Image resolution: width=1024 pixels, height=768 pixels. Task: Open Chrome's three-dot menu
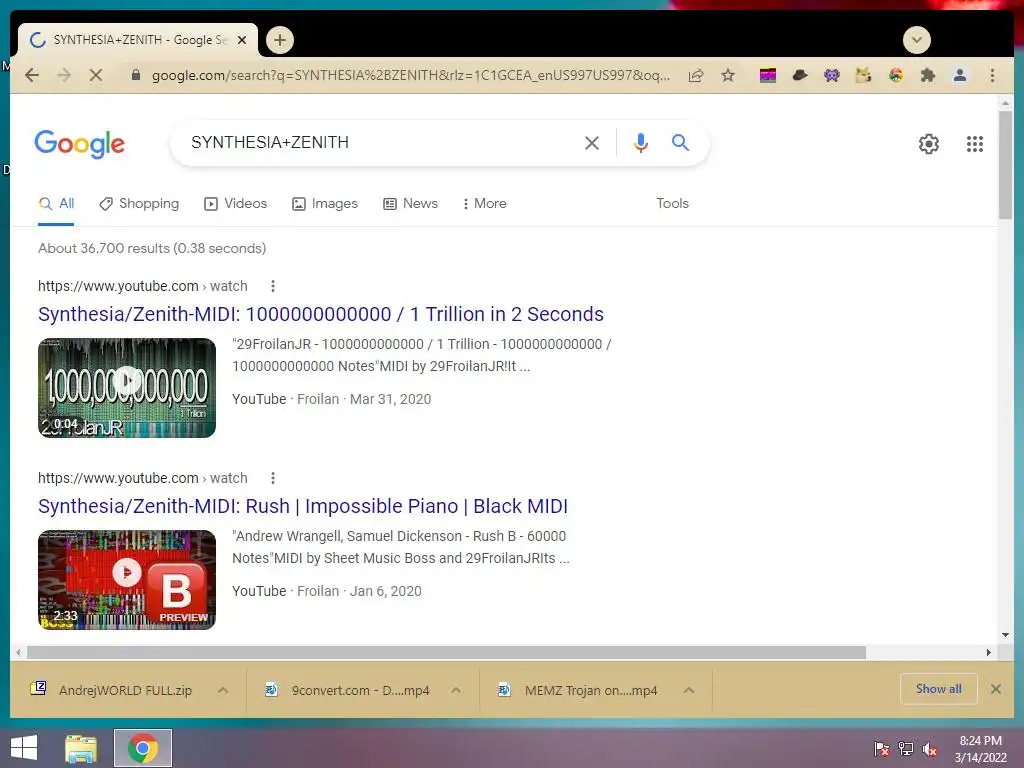click(x=992, y=75)
